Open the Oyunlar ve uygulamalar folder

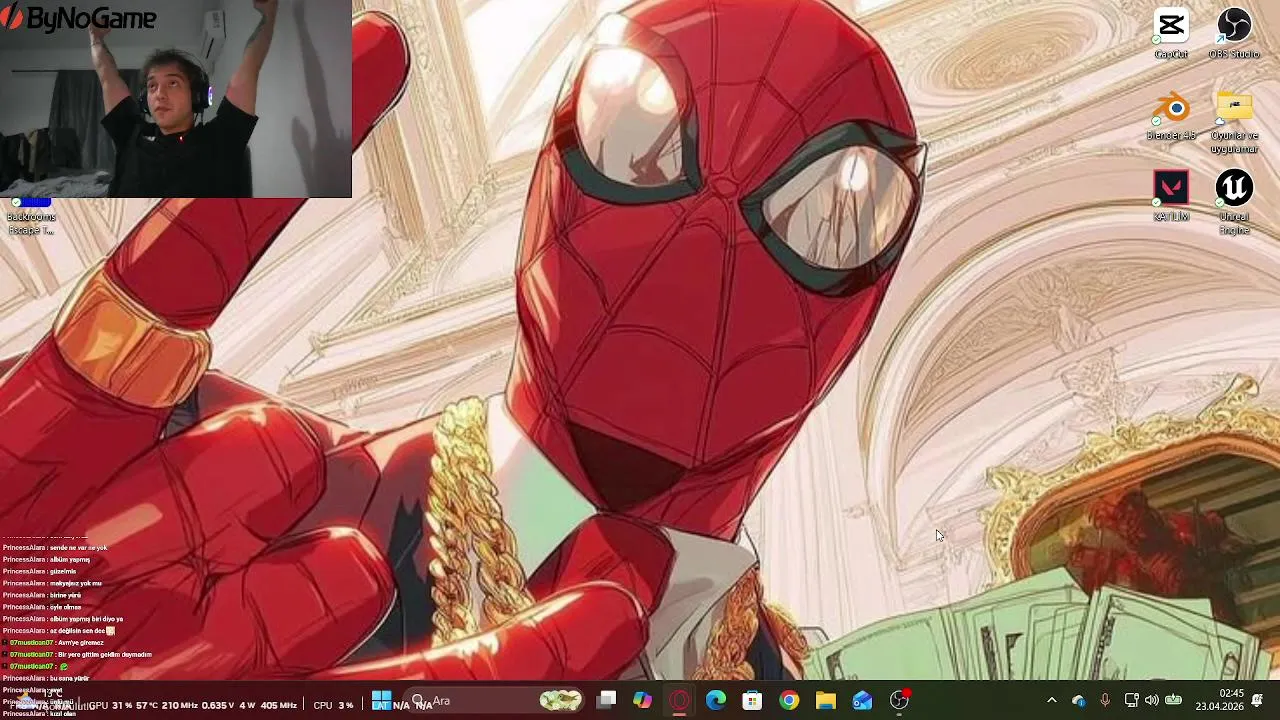(1234, 122)
